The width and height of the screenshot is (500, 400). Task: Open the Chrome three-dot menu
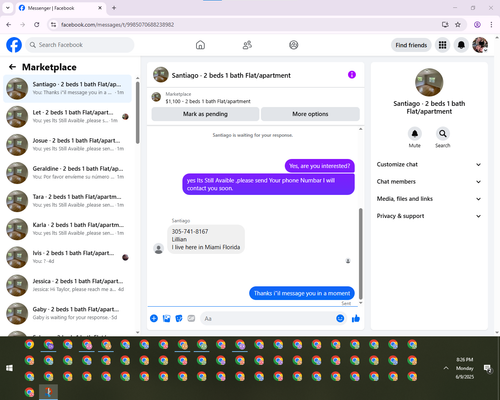pos(491,24)
